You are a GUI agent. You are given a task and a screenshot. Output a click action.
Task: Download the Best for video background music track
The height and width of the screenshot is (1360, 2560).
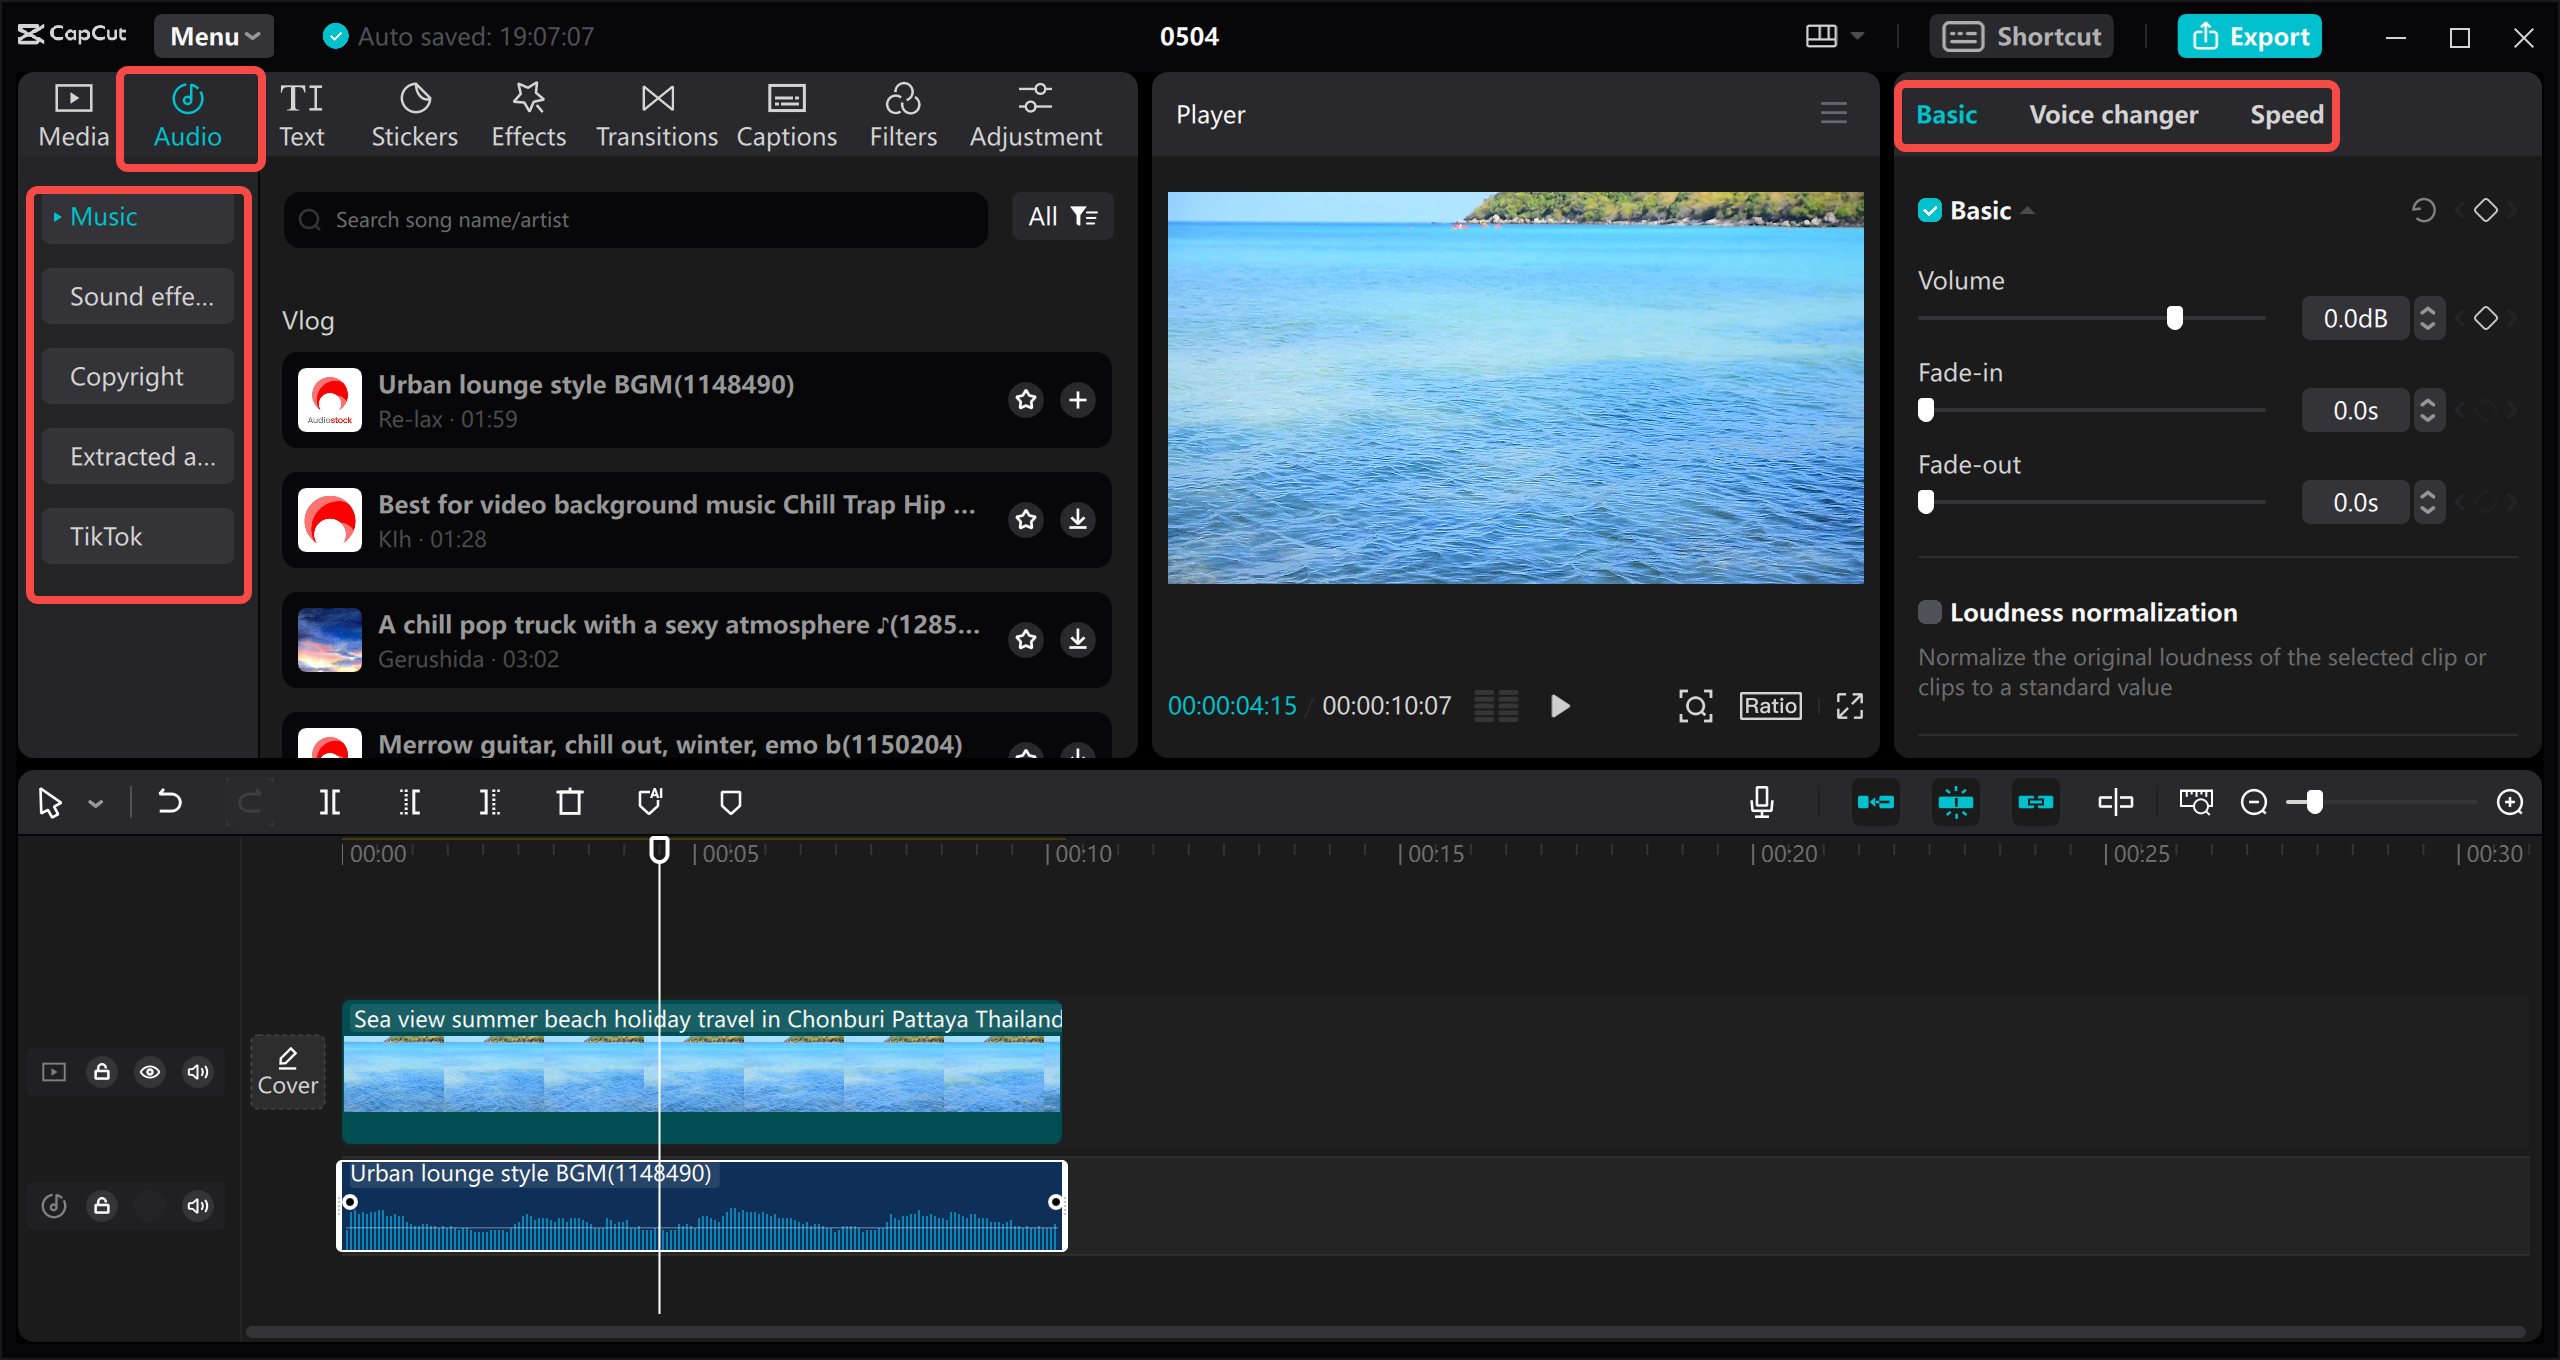point(1077,519)
